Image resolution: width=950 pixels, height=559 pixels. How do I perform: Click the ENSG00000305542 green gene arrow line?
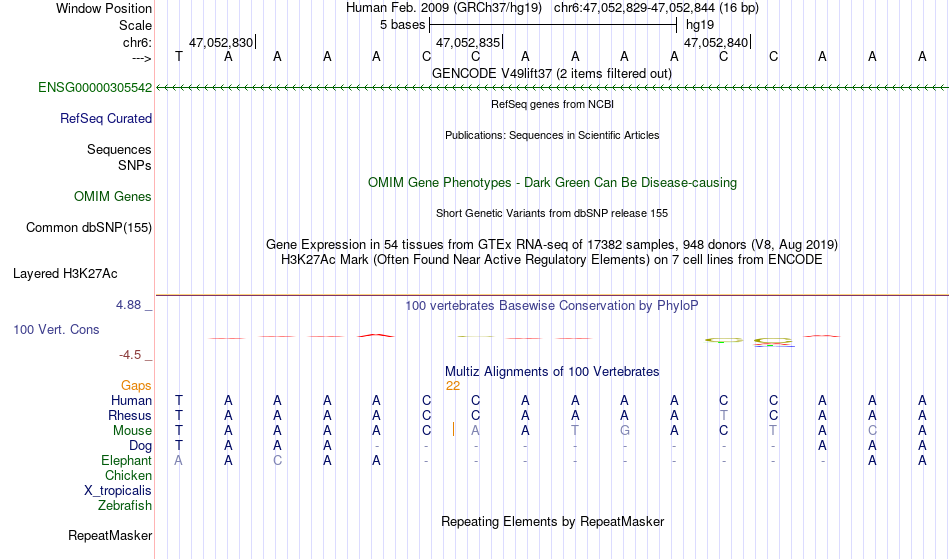pyautogui.click(x=552, y=88)
